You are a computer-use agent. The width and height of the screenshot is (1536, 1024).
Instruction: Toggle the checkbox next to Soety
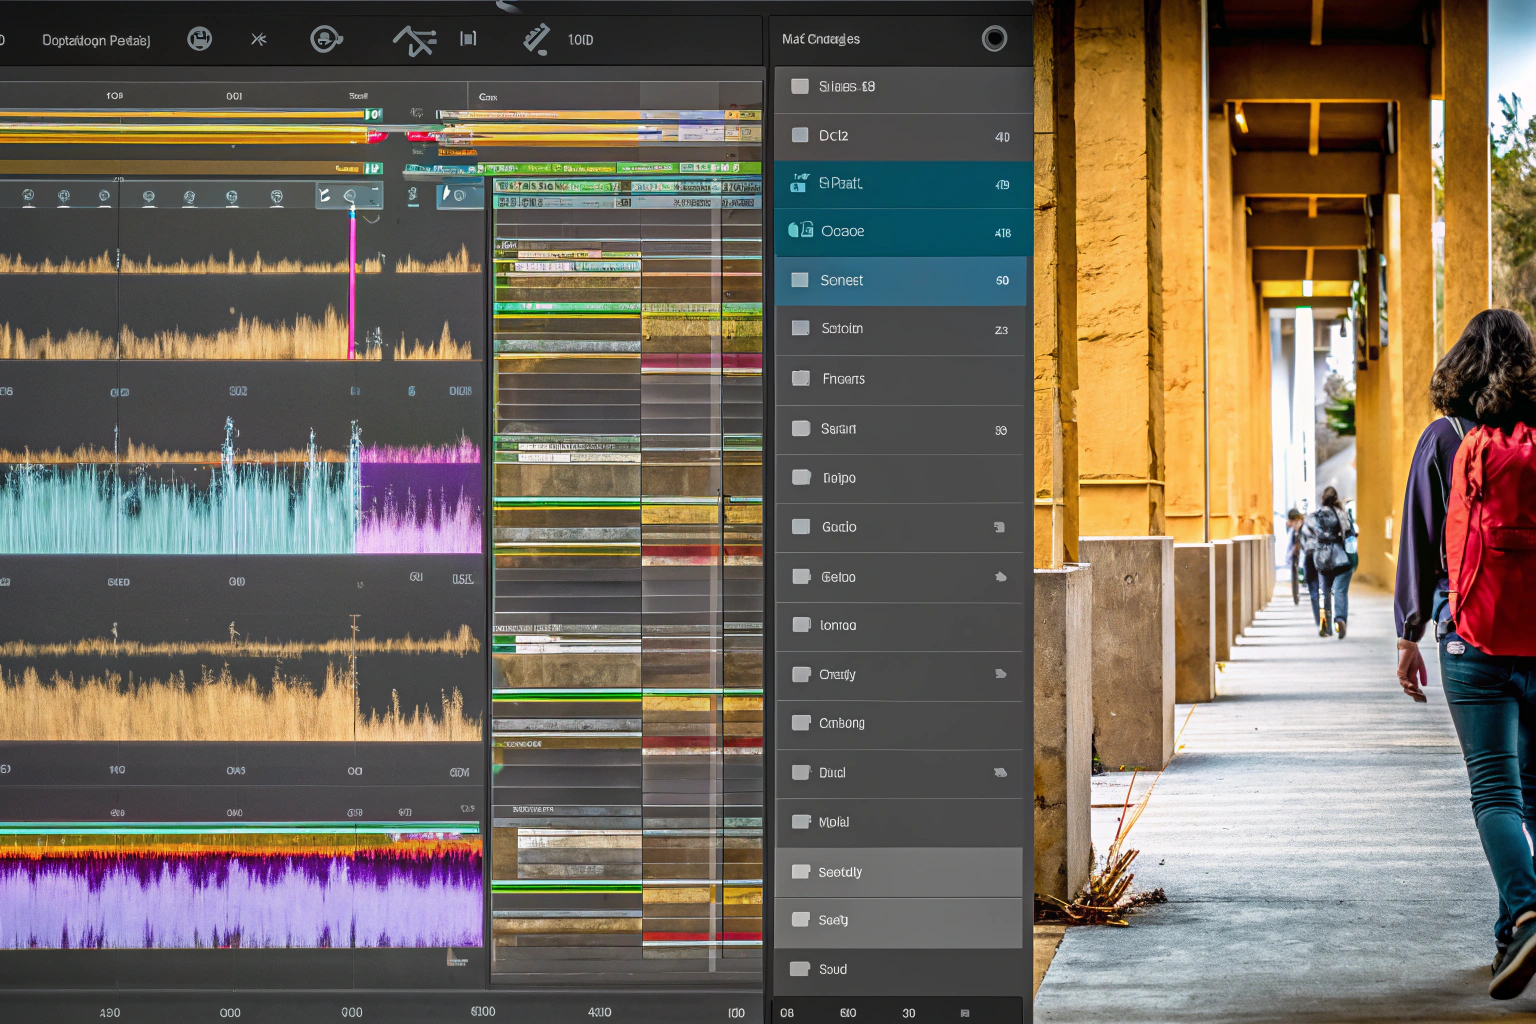[800, 919]
